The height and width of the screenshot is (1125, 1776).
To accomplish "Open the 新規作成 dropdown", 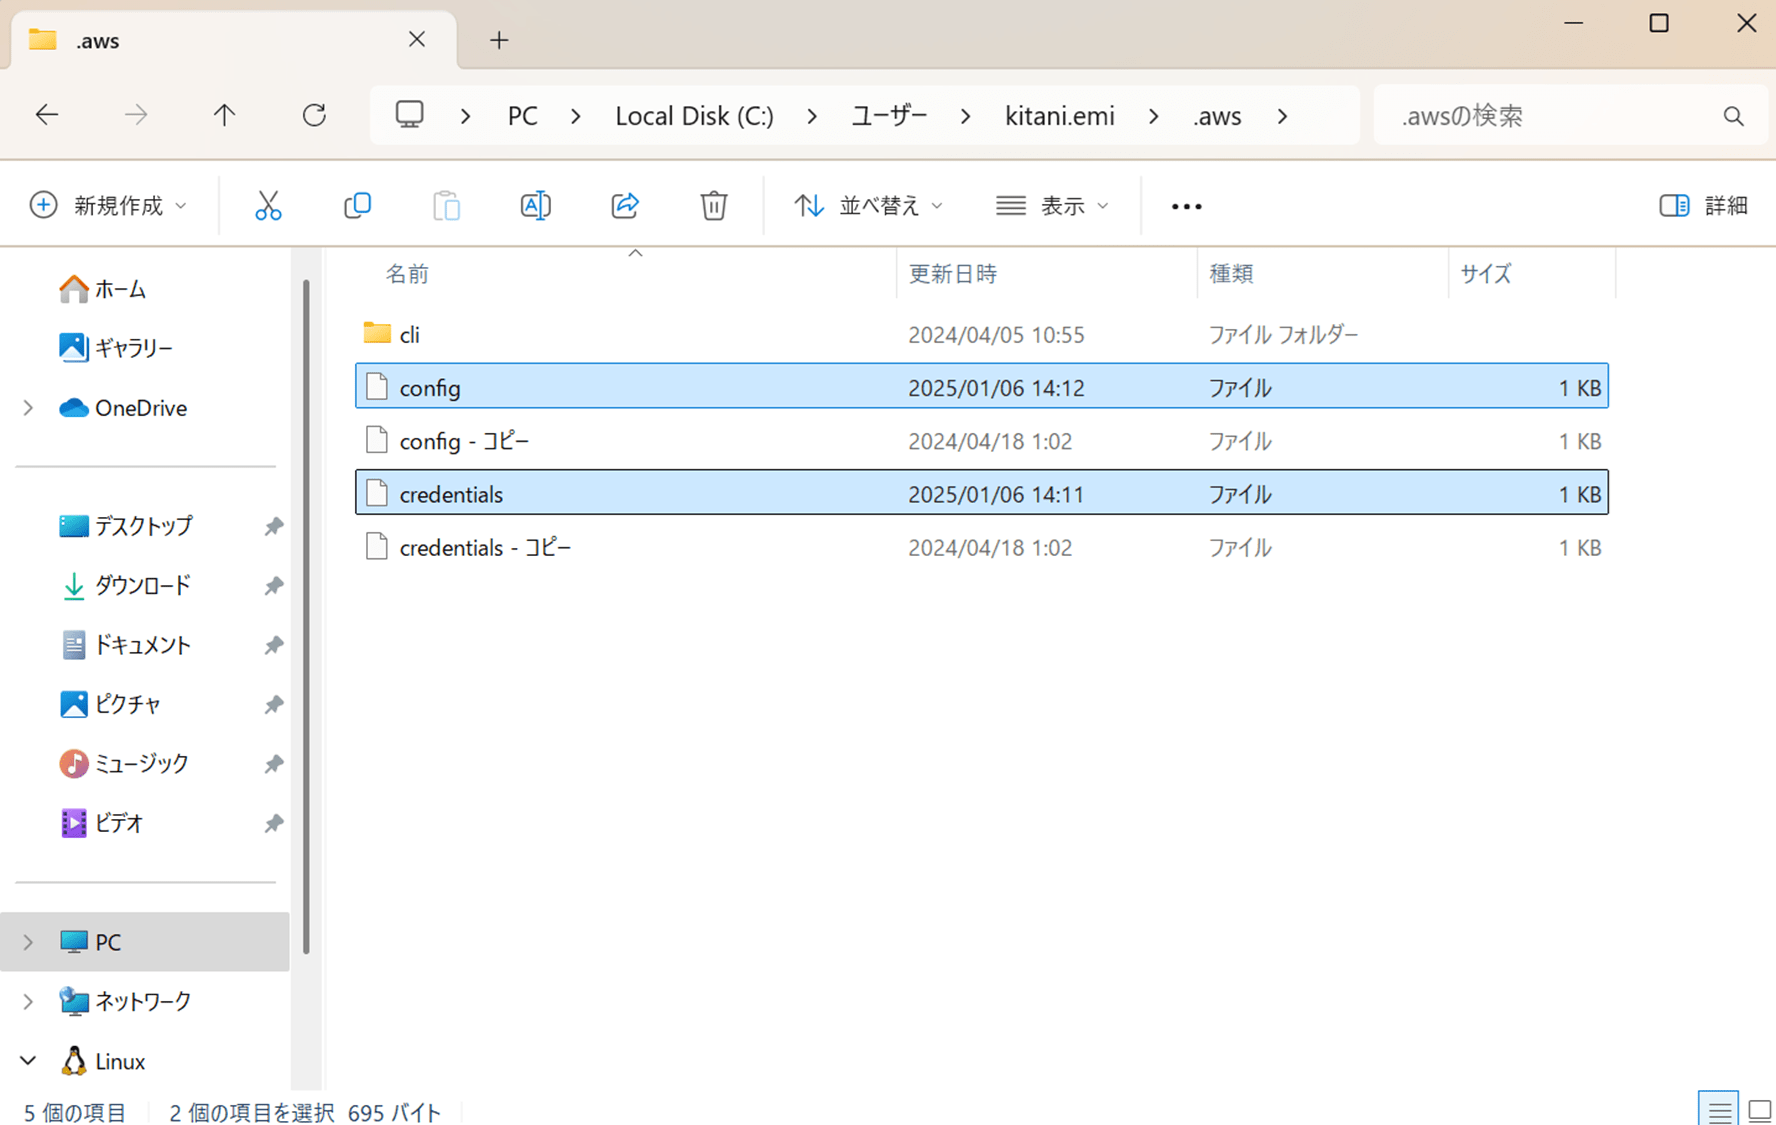I will pos(108,205).
